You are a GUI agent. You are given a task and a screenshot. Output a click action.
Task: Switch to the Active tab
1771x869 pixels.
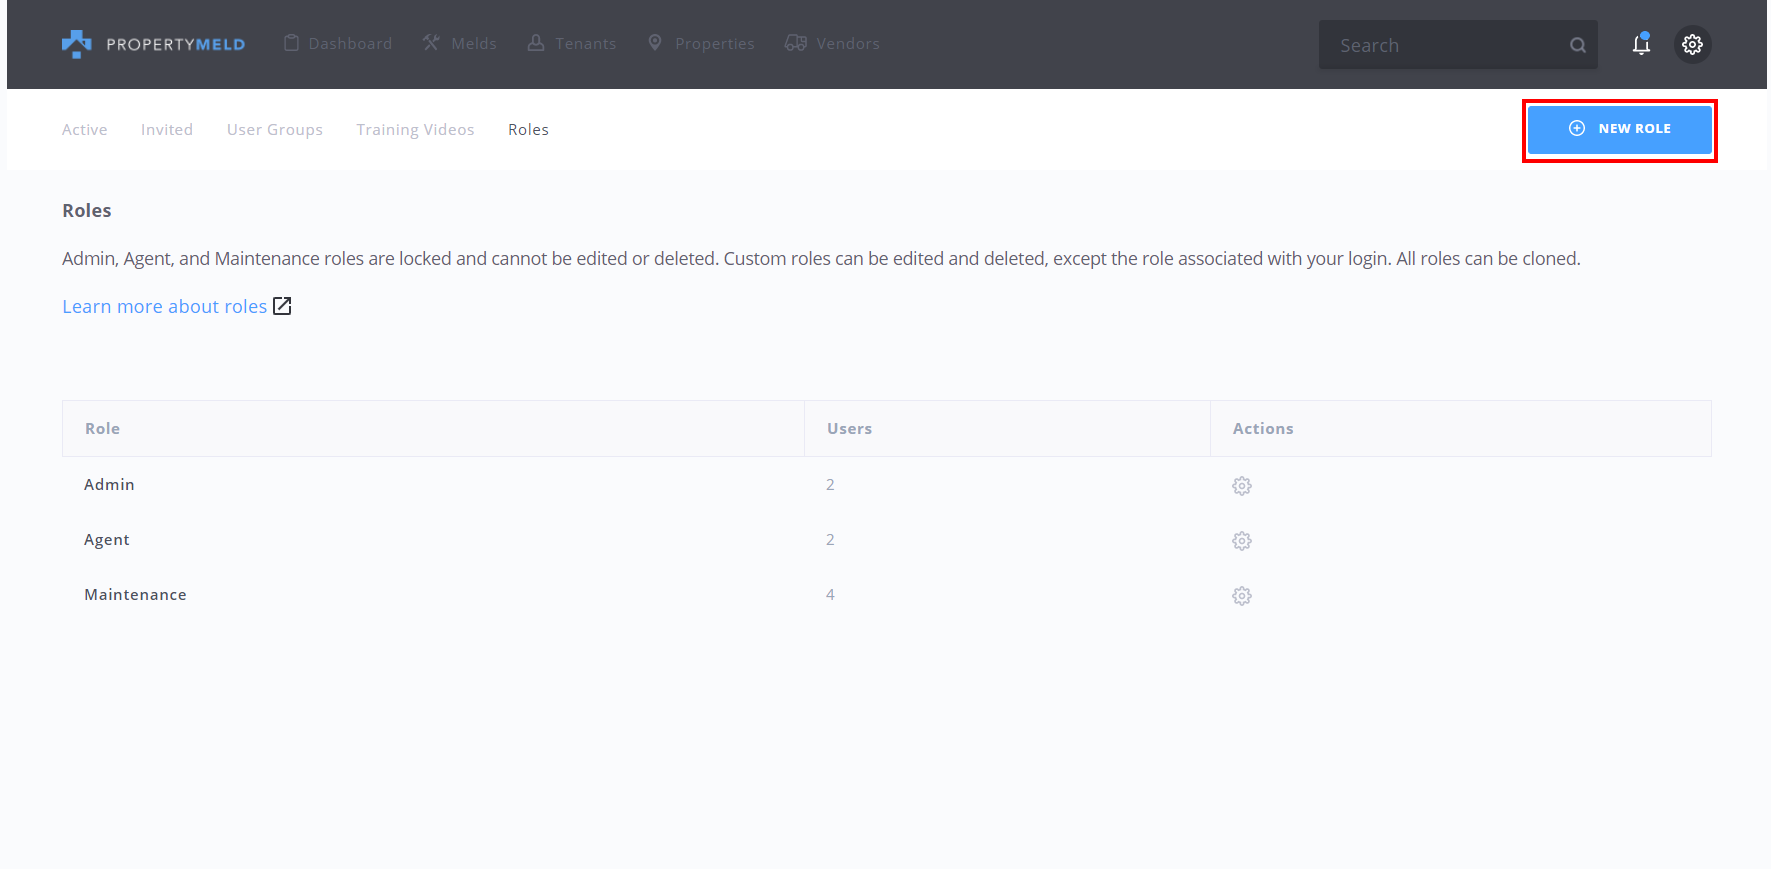(85, 130)
